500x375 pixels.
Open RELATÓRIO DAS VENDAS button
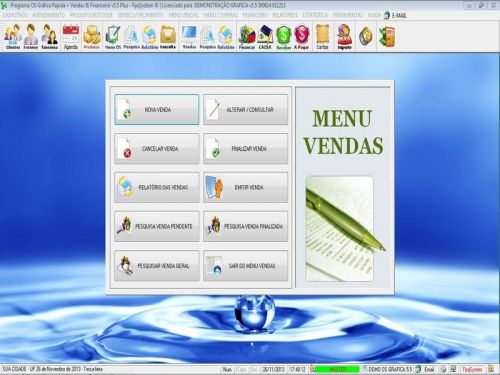point(157,187)
